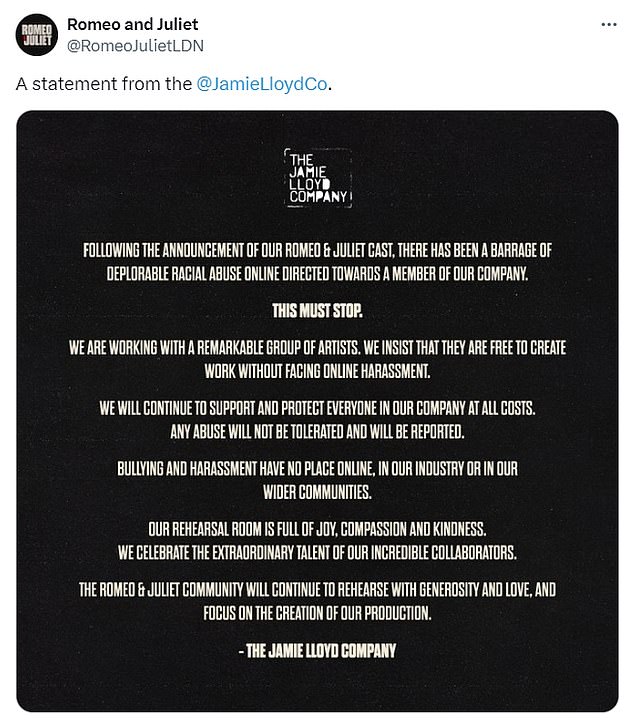This screenshot has height=720, width=634.
Task: Click the 'Our rehearsal room is full' line
Action: coord(317,529)
